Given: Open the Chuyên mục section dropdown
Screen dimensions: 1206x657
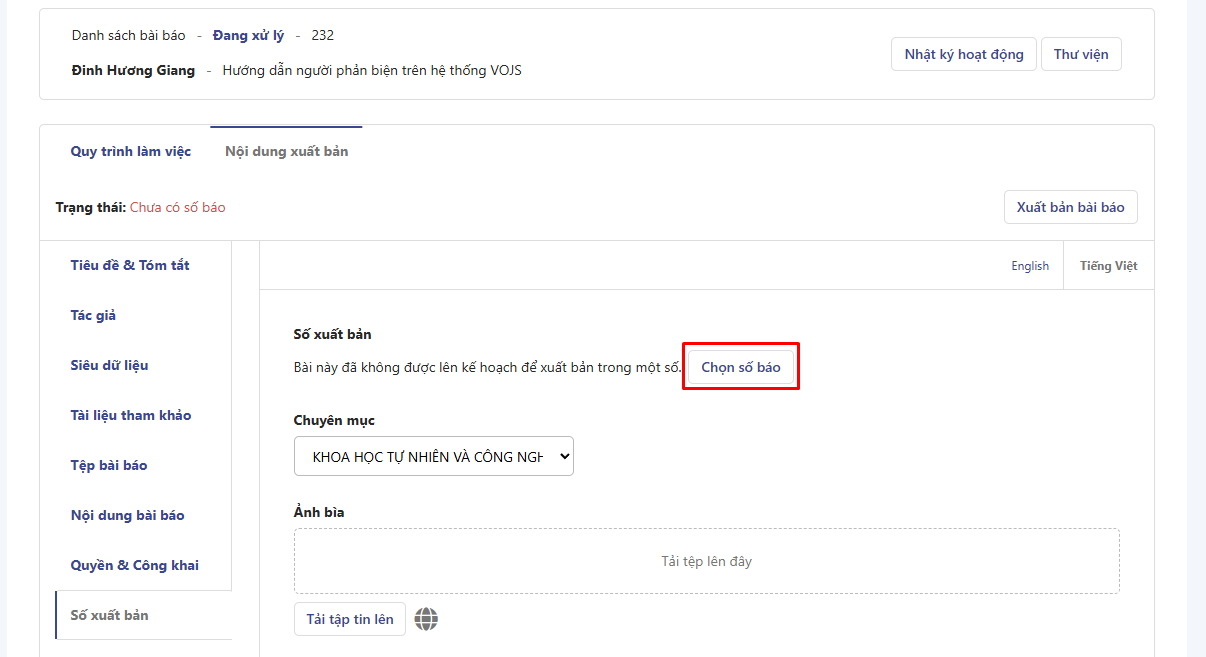Looking at the screenshot, I should 433,456.
